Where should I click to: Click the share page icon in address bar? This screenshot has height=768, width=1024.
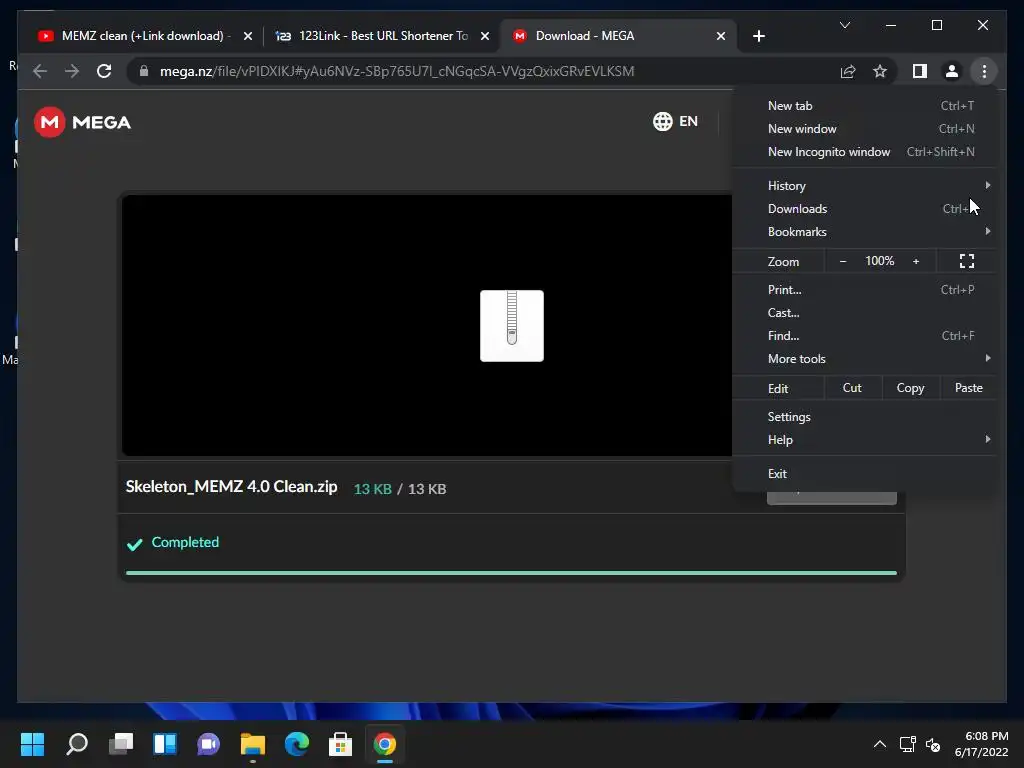[x=848, y=71]
